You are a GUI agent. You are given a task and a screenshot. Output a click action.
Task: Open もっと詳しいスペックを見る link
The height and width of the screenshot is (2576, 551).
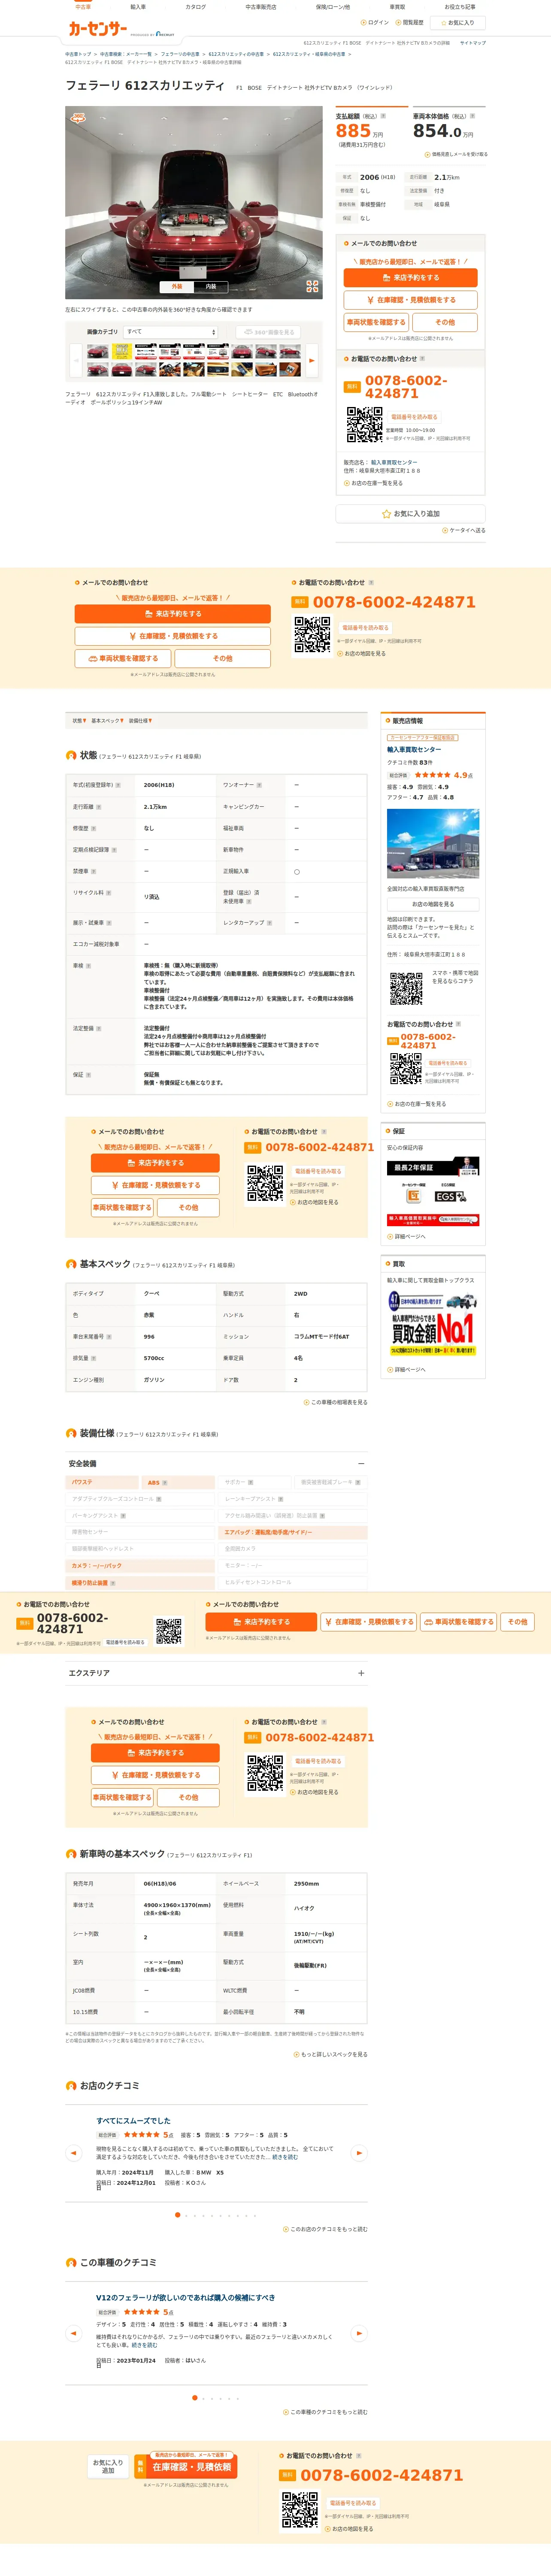click(x=331, y=2054)
